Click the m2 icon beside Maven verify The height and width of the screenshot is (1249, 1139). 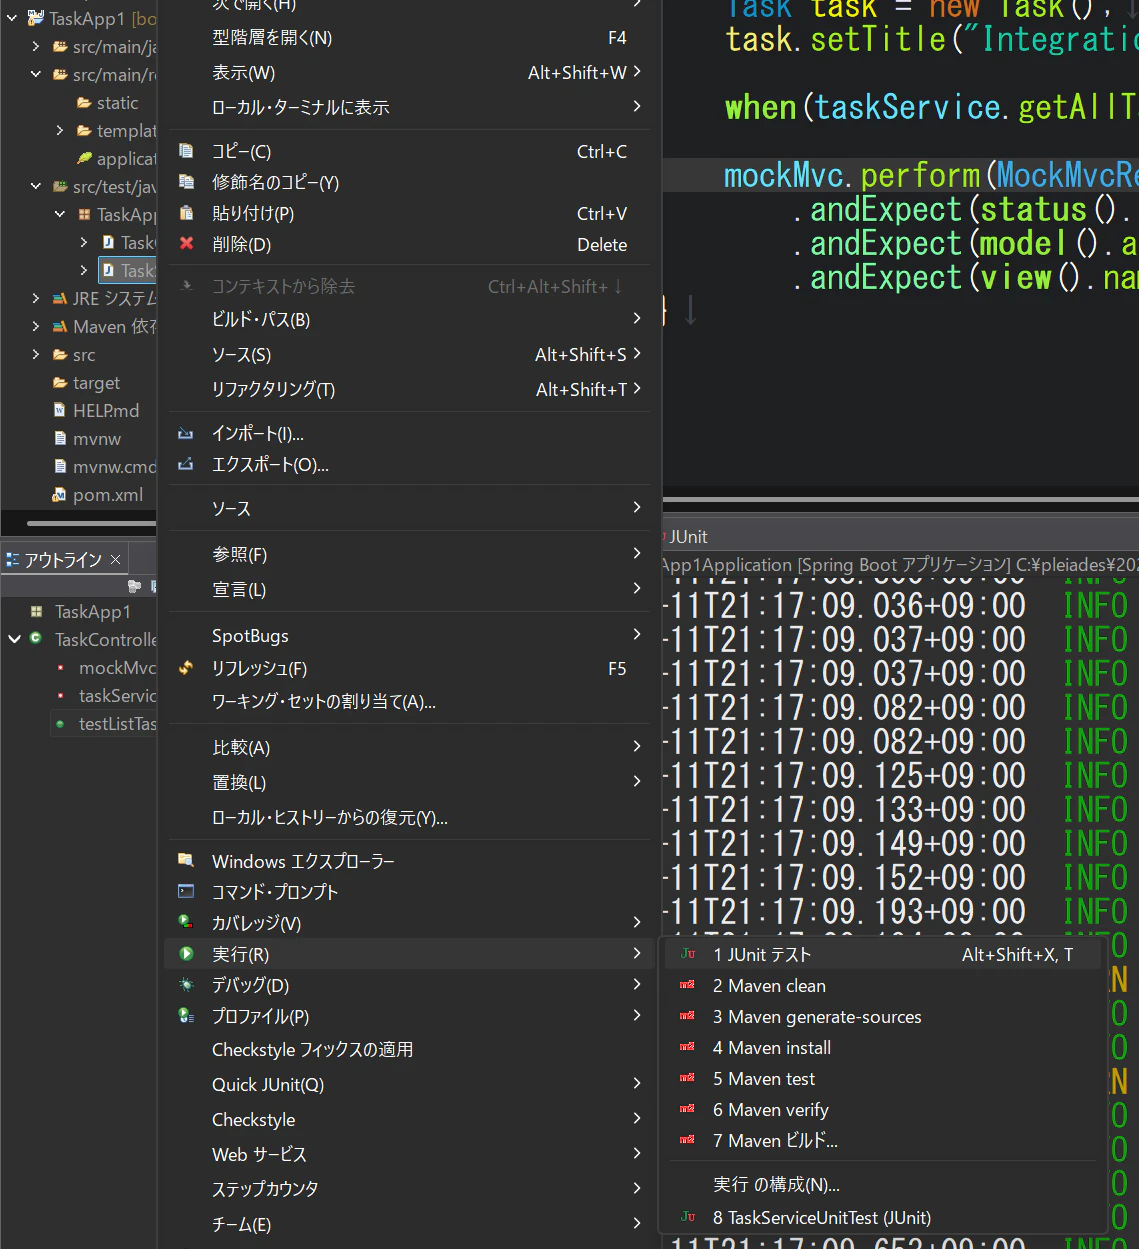pyautogui.click(x=688, y=1109)
